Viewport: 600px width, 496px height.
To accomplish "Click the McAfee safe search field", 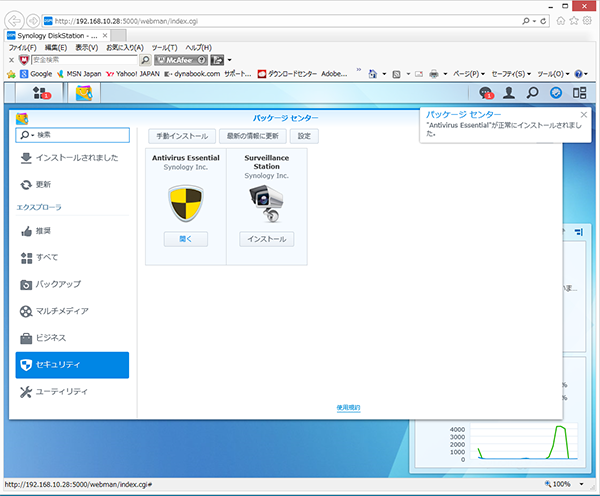I will [84, 60].
